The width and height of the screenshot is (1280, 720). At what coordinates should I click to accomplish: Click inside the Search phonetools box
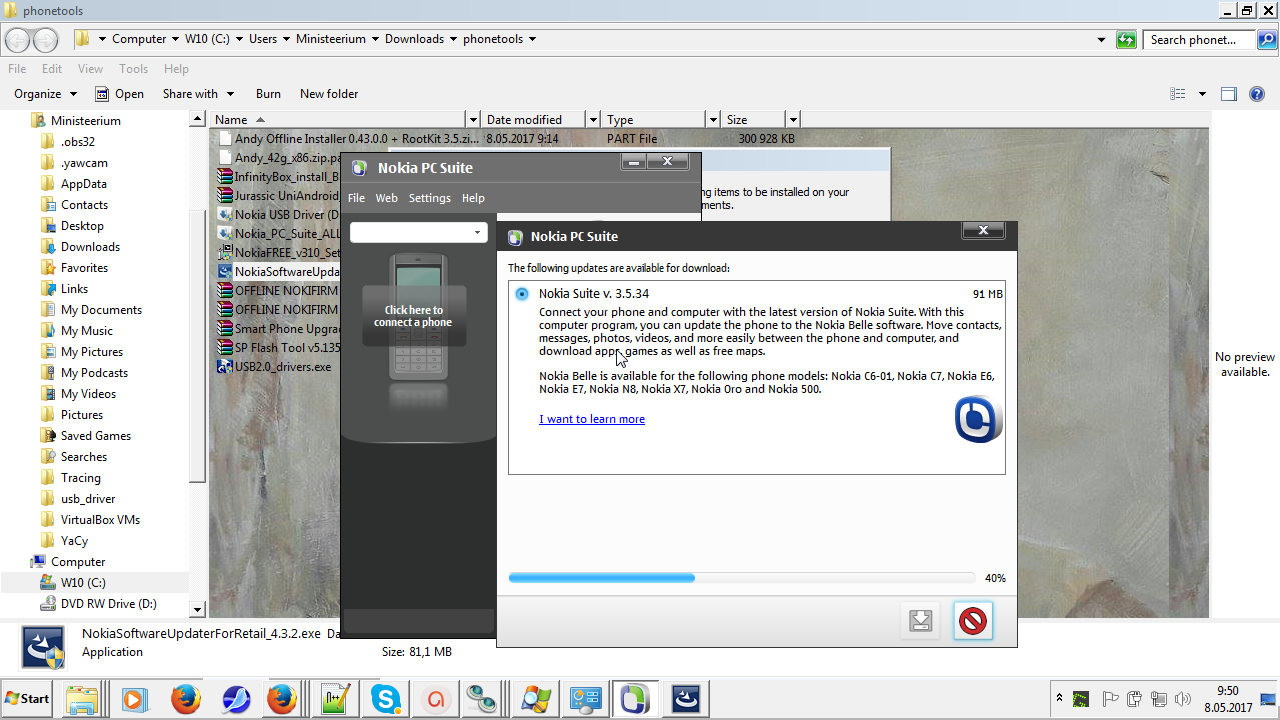point(1200,40)
